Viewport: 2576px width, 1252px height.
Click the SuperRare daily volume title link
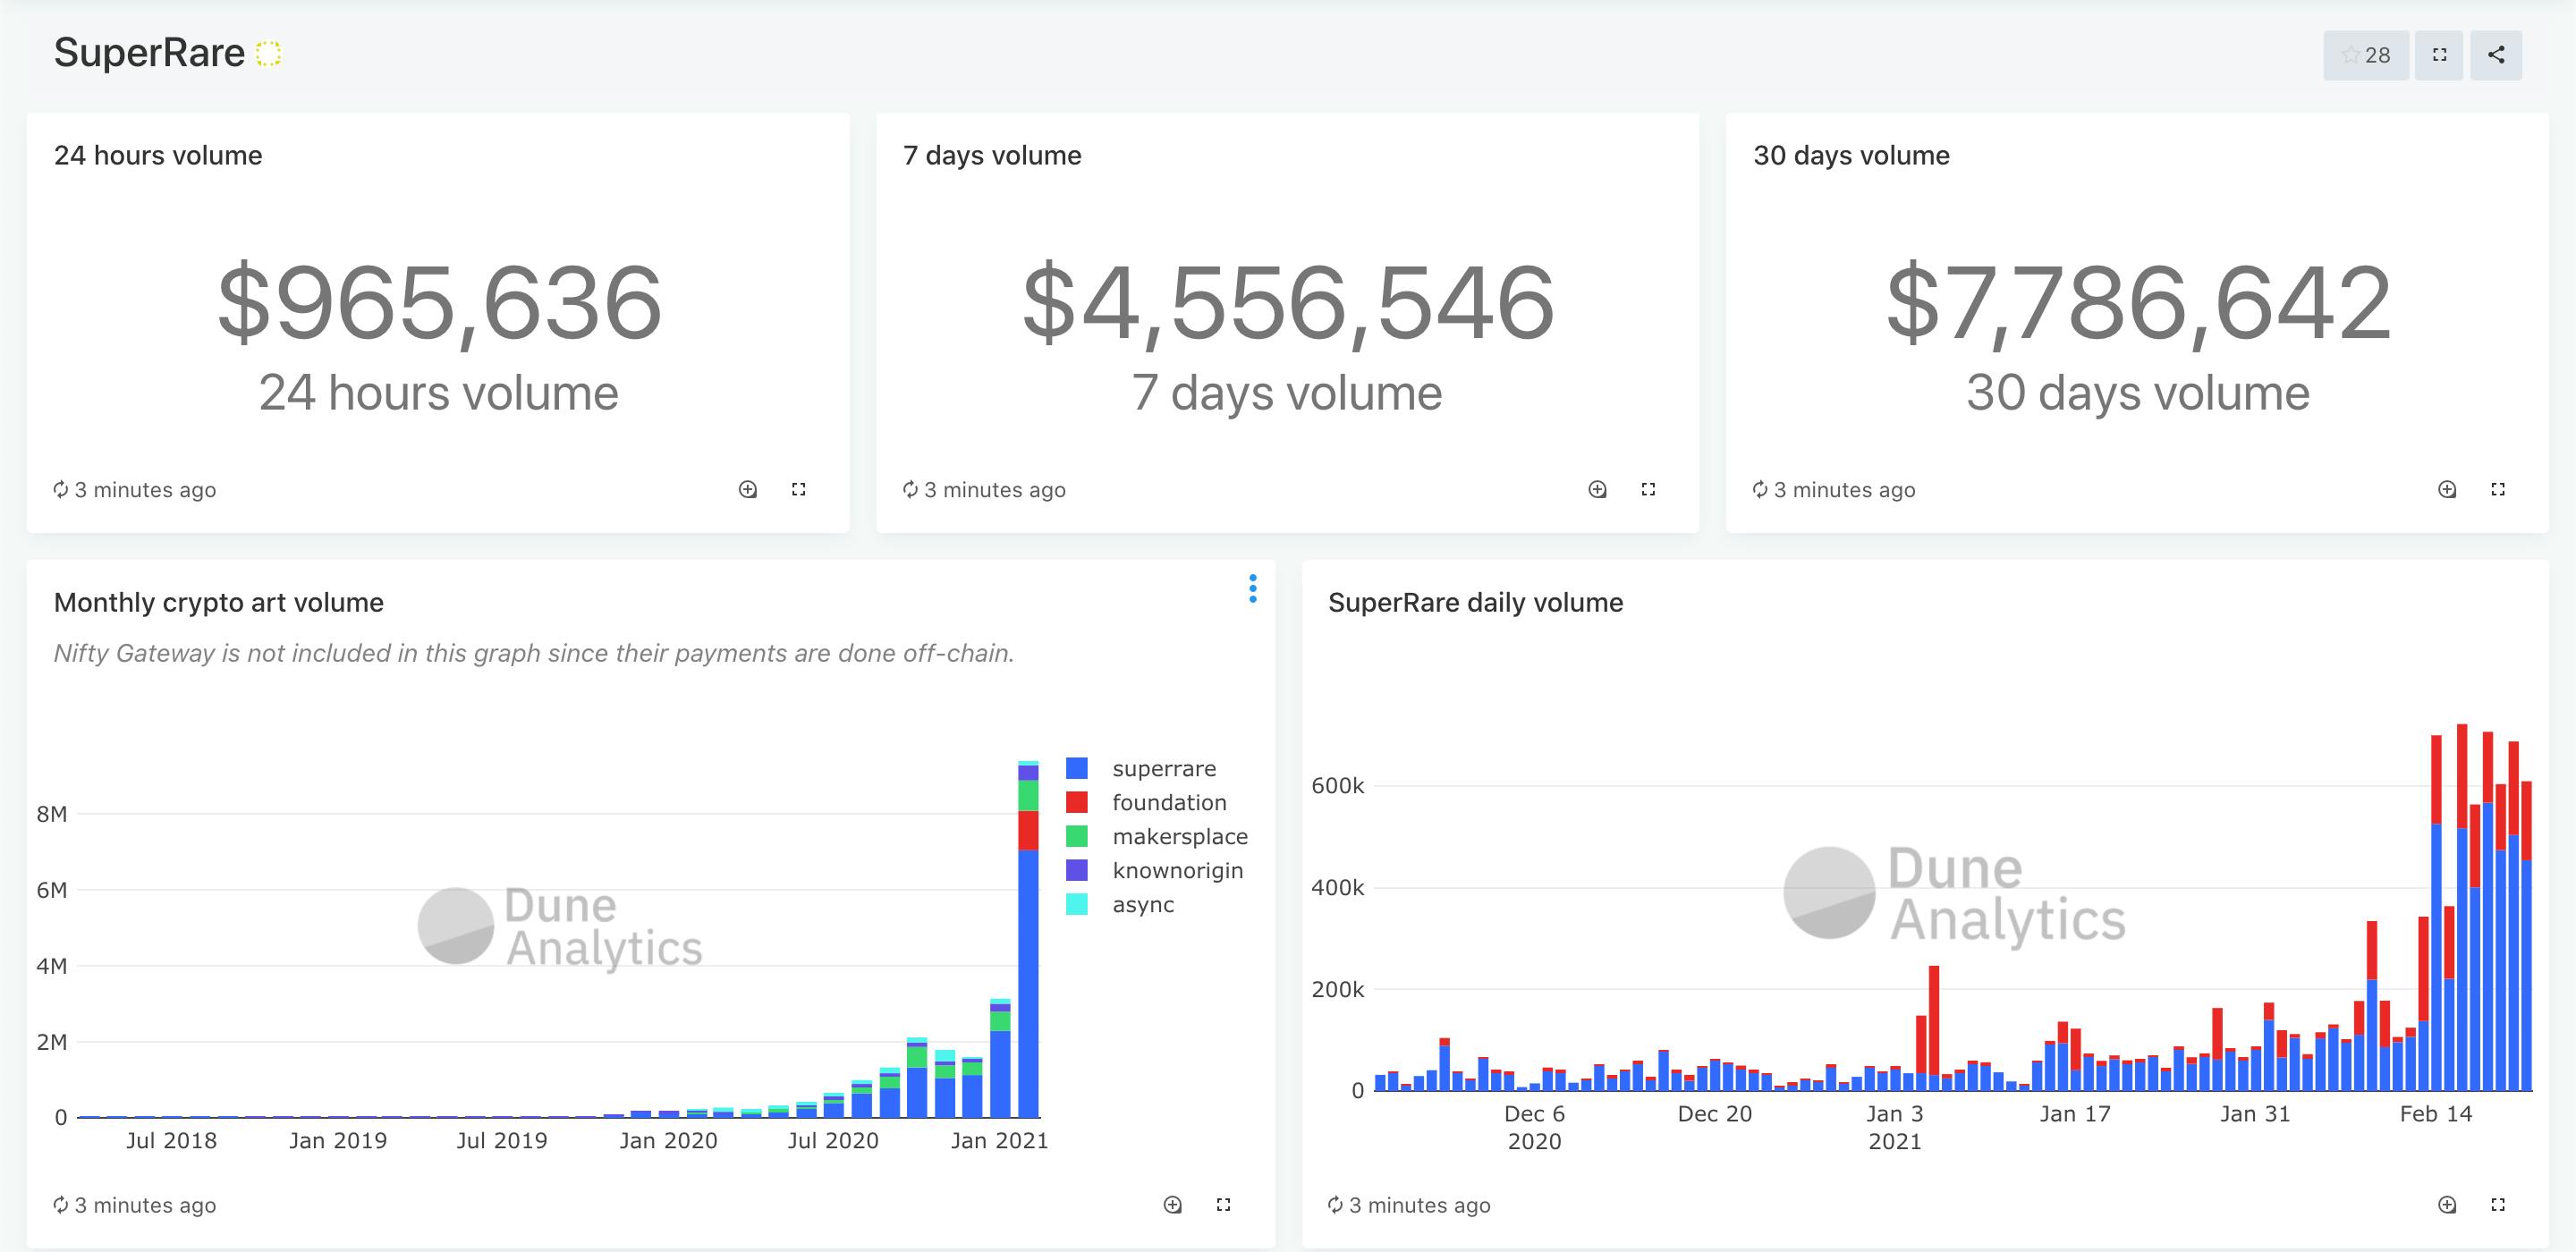[x=1474, y=602]
